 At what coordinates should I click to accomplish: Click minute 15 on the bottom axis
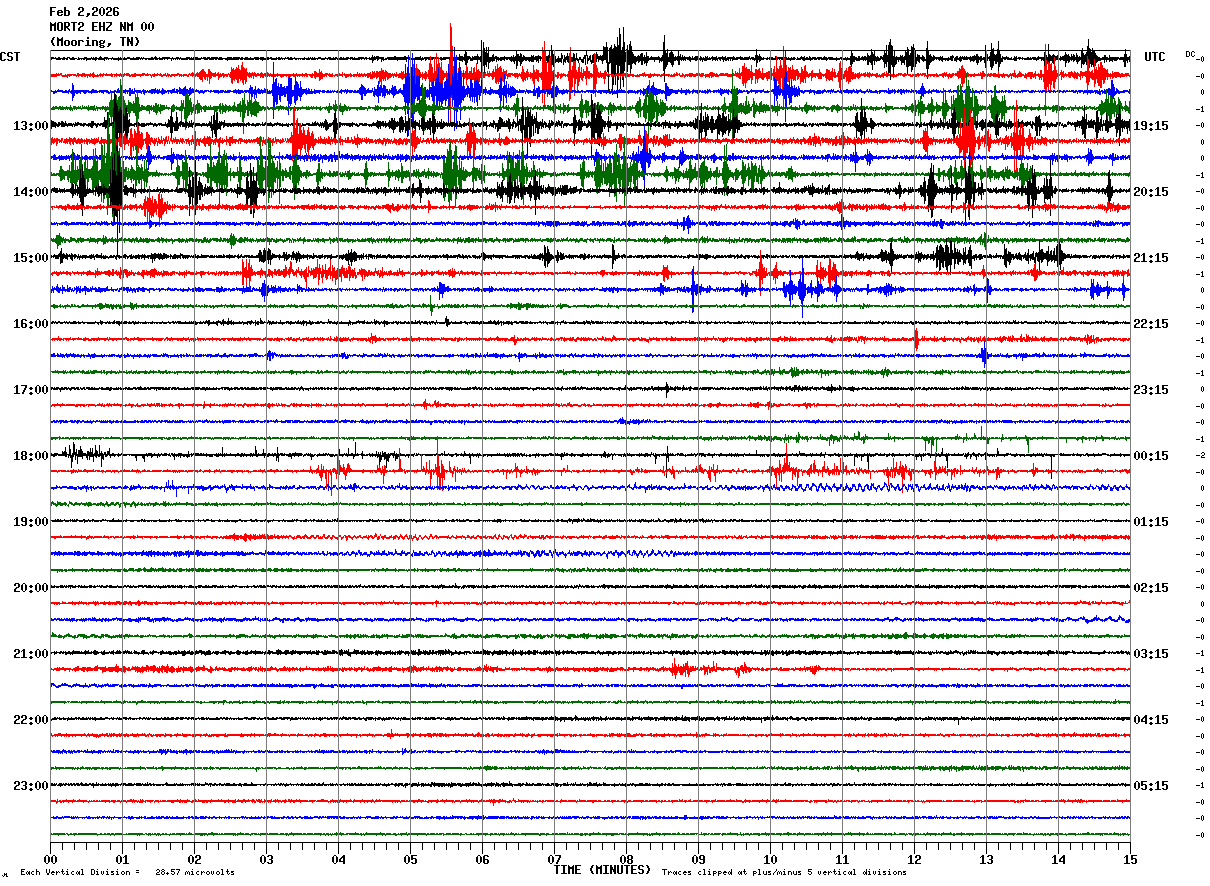click(x=1129, y=860)
